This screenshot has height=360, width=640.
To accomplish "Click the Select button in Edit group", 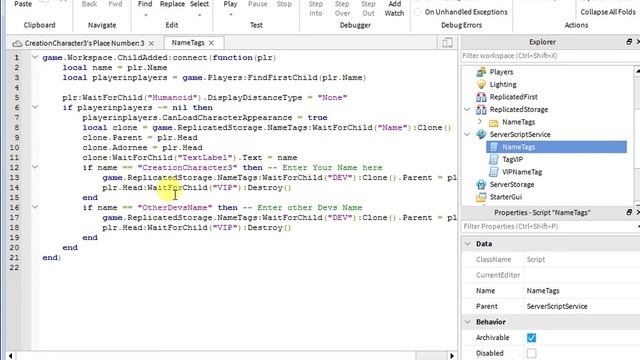I will [199, 4].
